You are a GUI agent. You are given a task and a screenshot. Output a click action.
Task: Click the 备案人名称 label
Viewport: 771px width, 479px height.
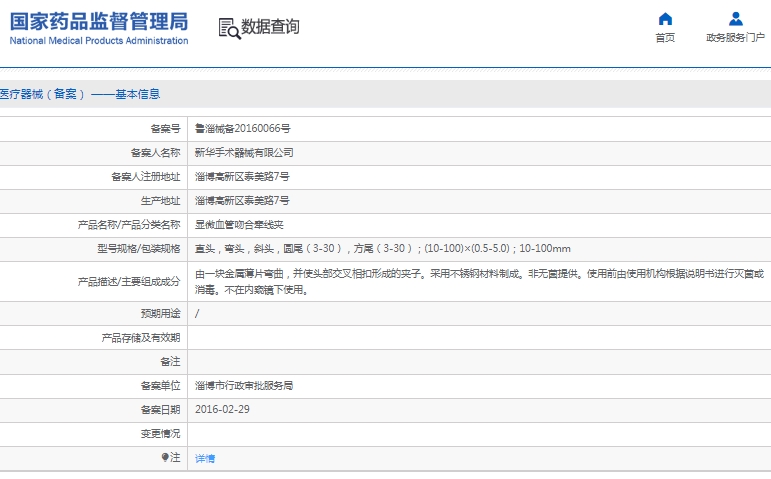[155, 152]
